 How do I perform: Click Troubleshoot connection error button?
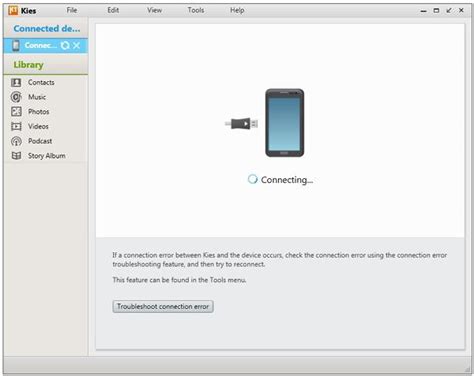(x=163, y=306)
